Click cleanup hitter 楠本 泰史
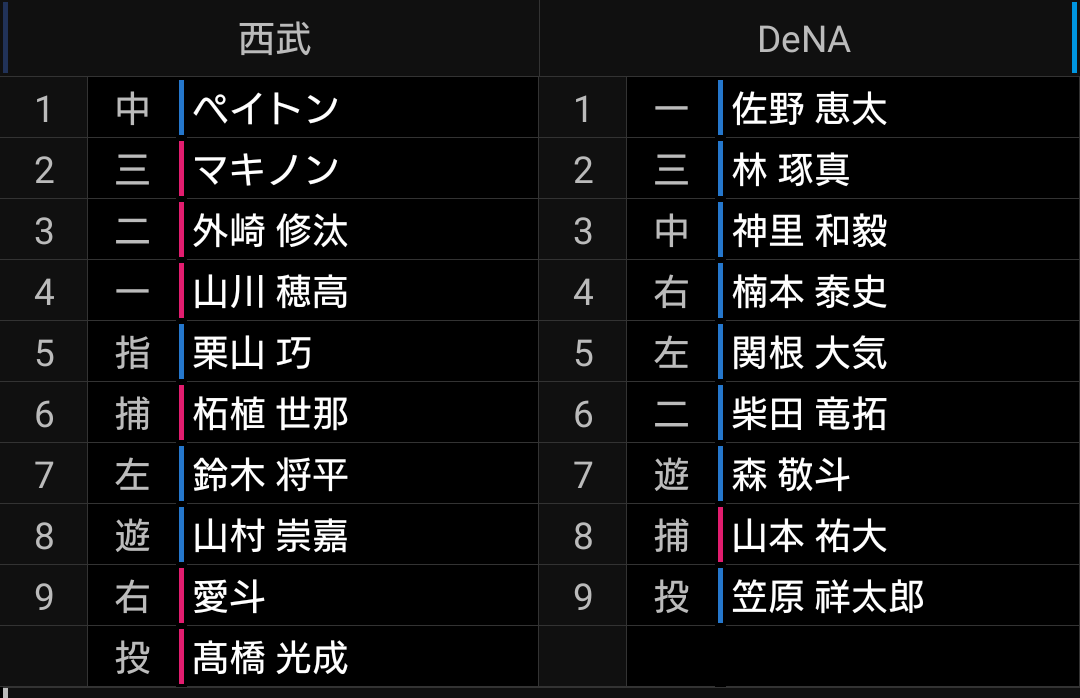1080x698 pixels. click(809, 291)
